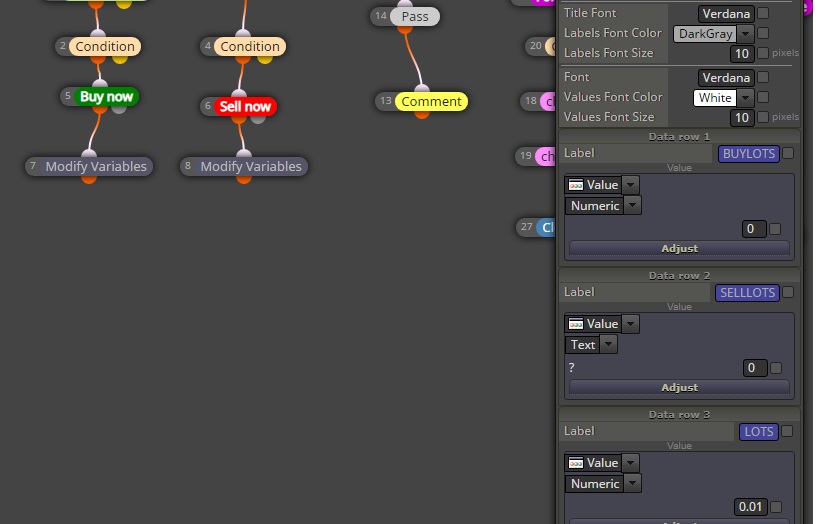Open Data row 3 Value source dropdown
The image size is (819, 524).
click(630, 463)
